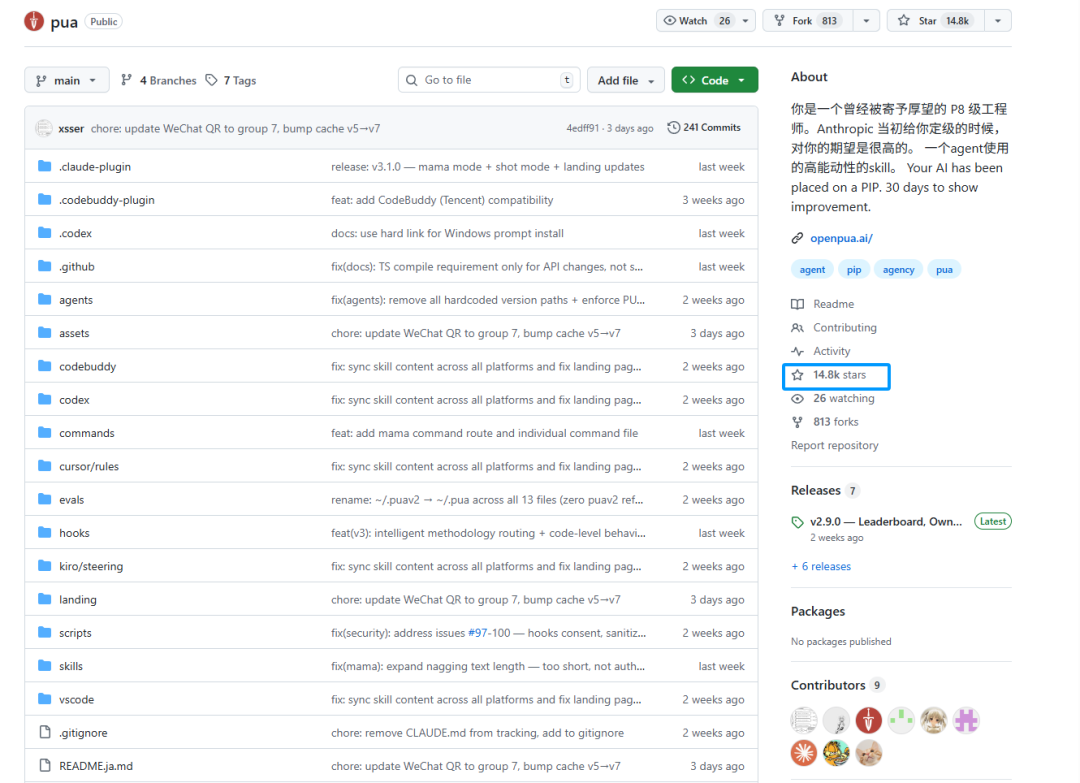The image size is (1080, 783).
Task: Open the 4 Branches page
Action: point(158,80)
